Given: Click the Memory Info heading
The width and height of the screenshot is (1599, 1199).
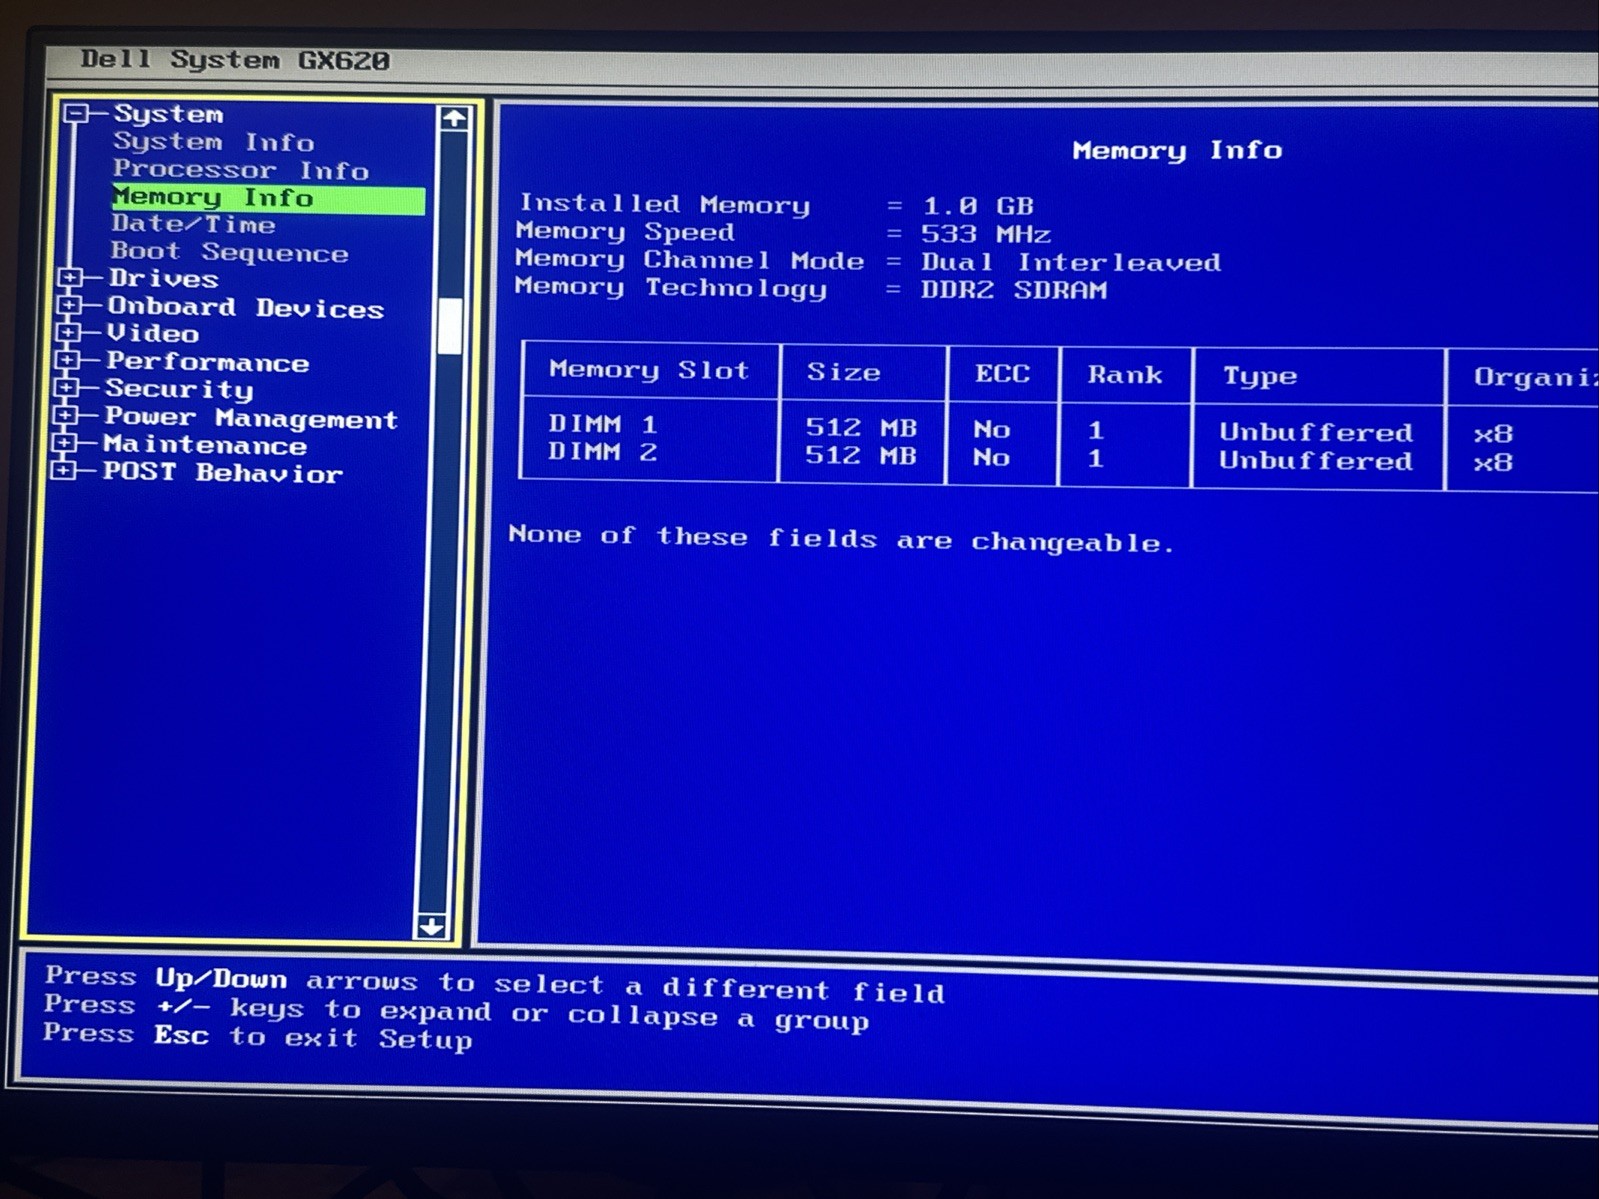Looking at the screenshot, I should [1177, 151].
